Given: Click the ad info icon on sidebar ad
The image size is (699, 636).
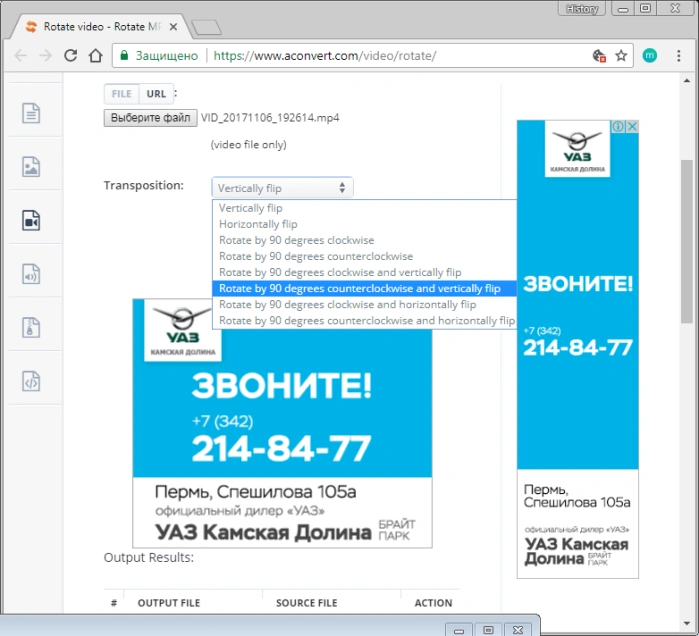Looking at the screenshot, I should [618, 126].
